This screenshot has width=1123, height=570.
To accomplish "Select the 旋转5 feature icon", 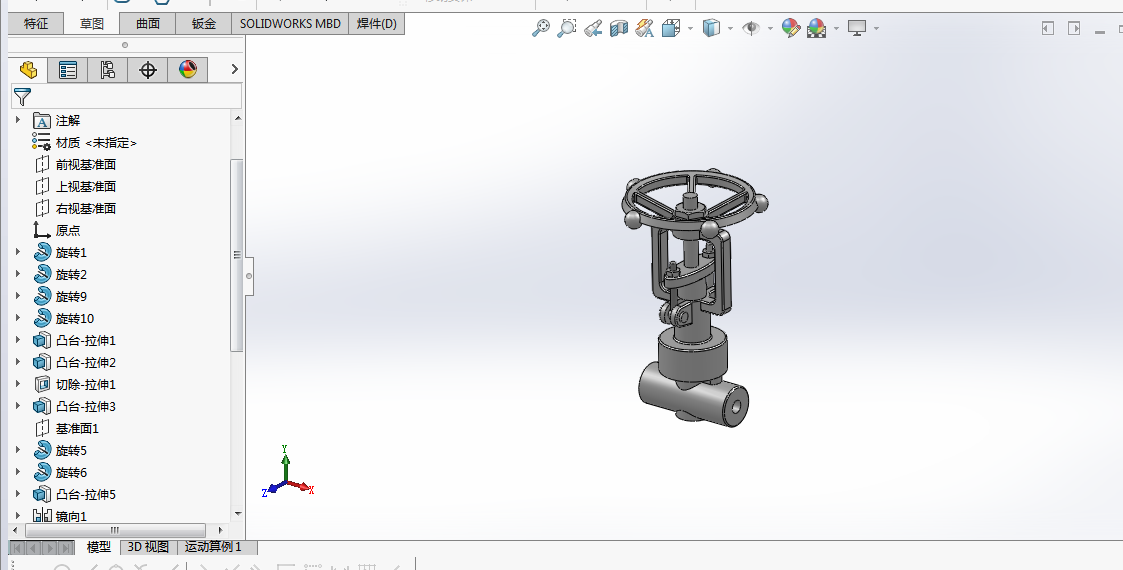I will (x=42, y=450).
